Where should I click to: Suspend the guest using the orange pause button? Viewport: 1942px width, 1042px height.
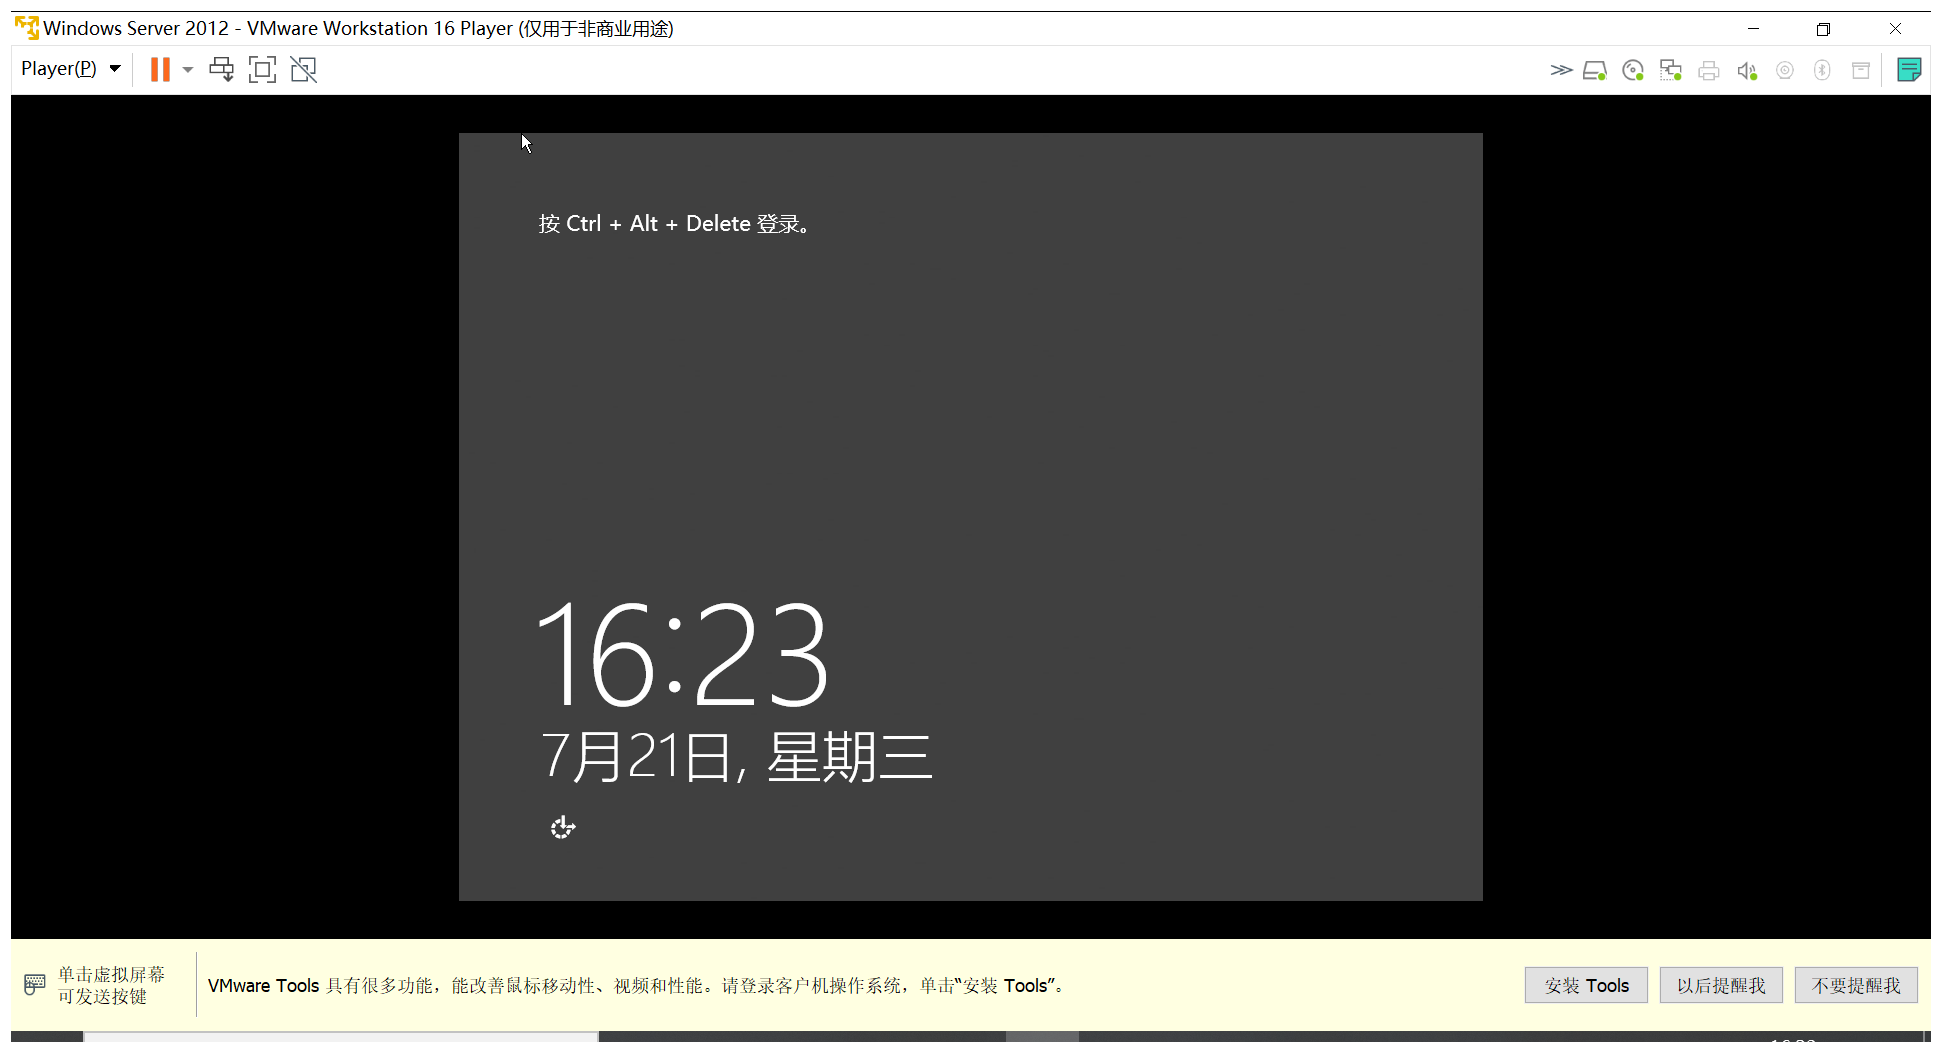point(160,69)
